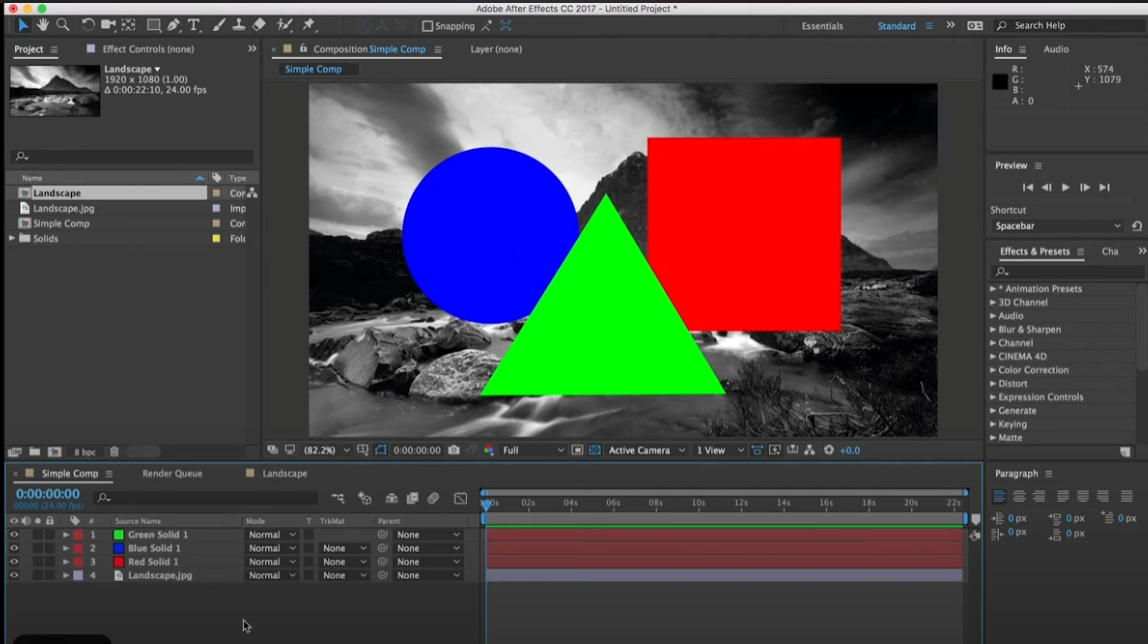The height and width of the screenshot is (644, 1148).
Task: Expand the Solids folder in Project panel
Action: (12, 239)
